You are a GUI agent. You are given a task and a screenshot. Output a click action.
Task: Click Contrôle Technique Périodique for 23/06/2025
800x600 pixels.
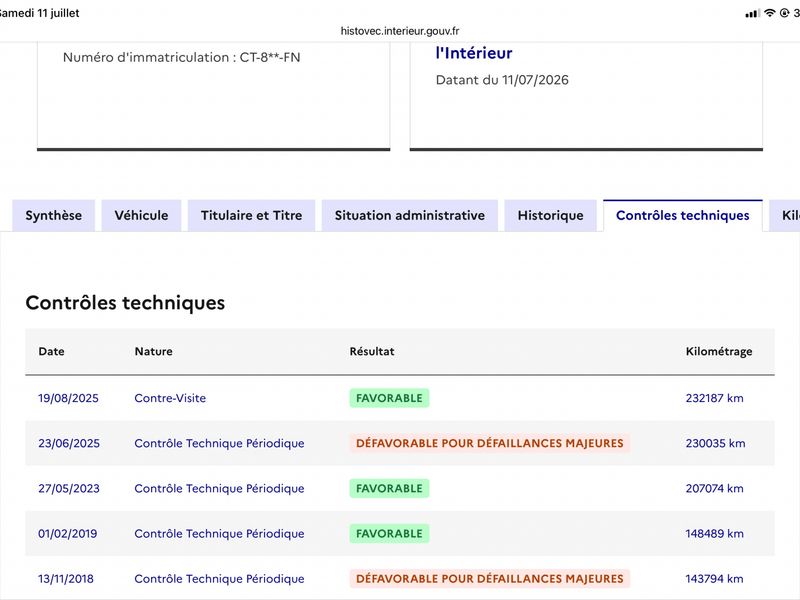219,443
